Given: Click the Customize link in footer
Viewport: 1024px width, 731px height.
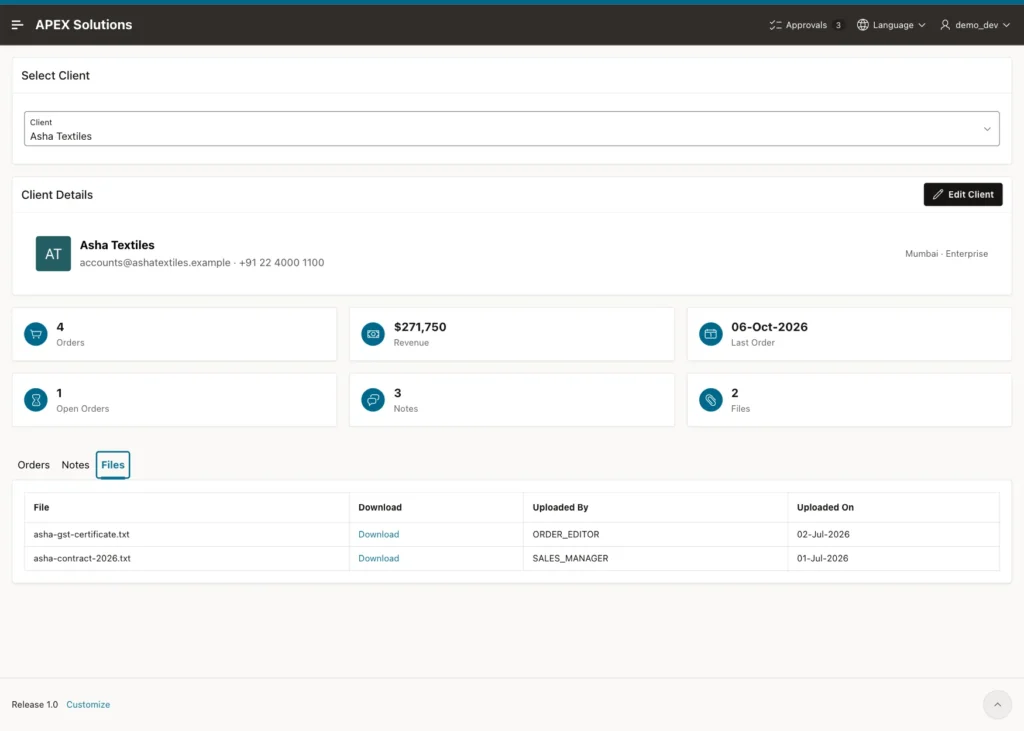Looking at the screenshot, I should pos(88,704).
